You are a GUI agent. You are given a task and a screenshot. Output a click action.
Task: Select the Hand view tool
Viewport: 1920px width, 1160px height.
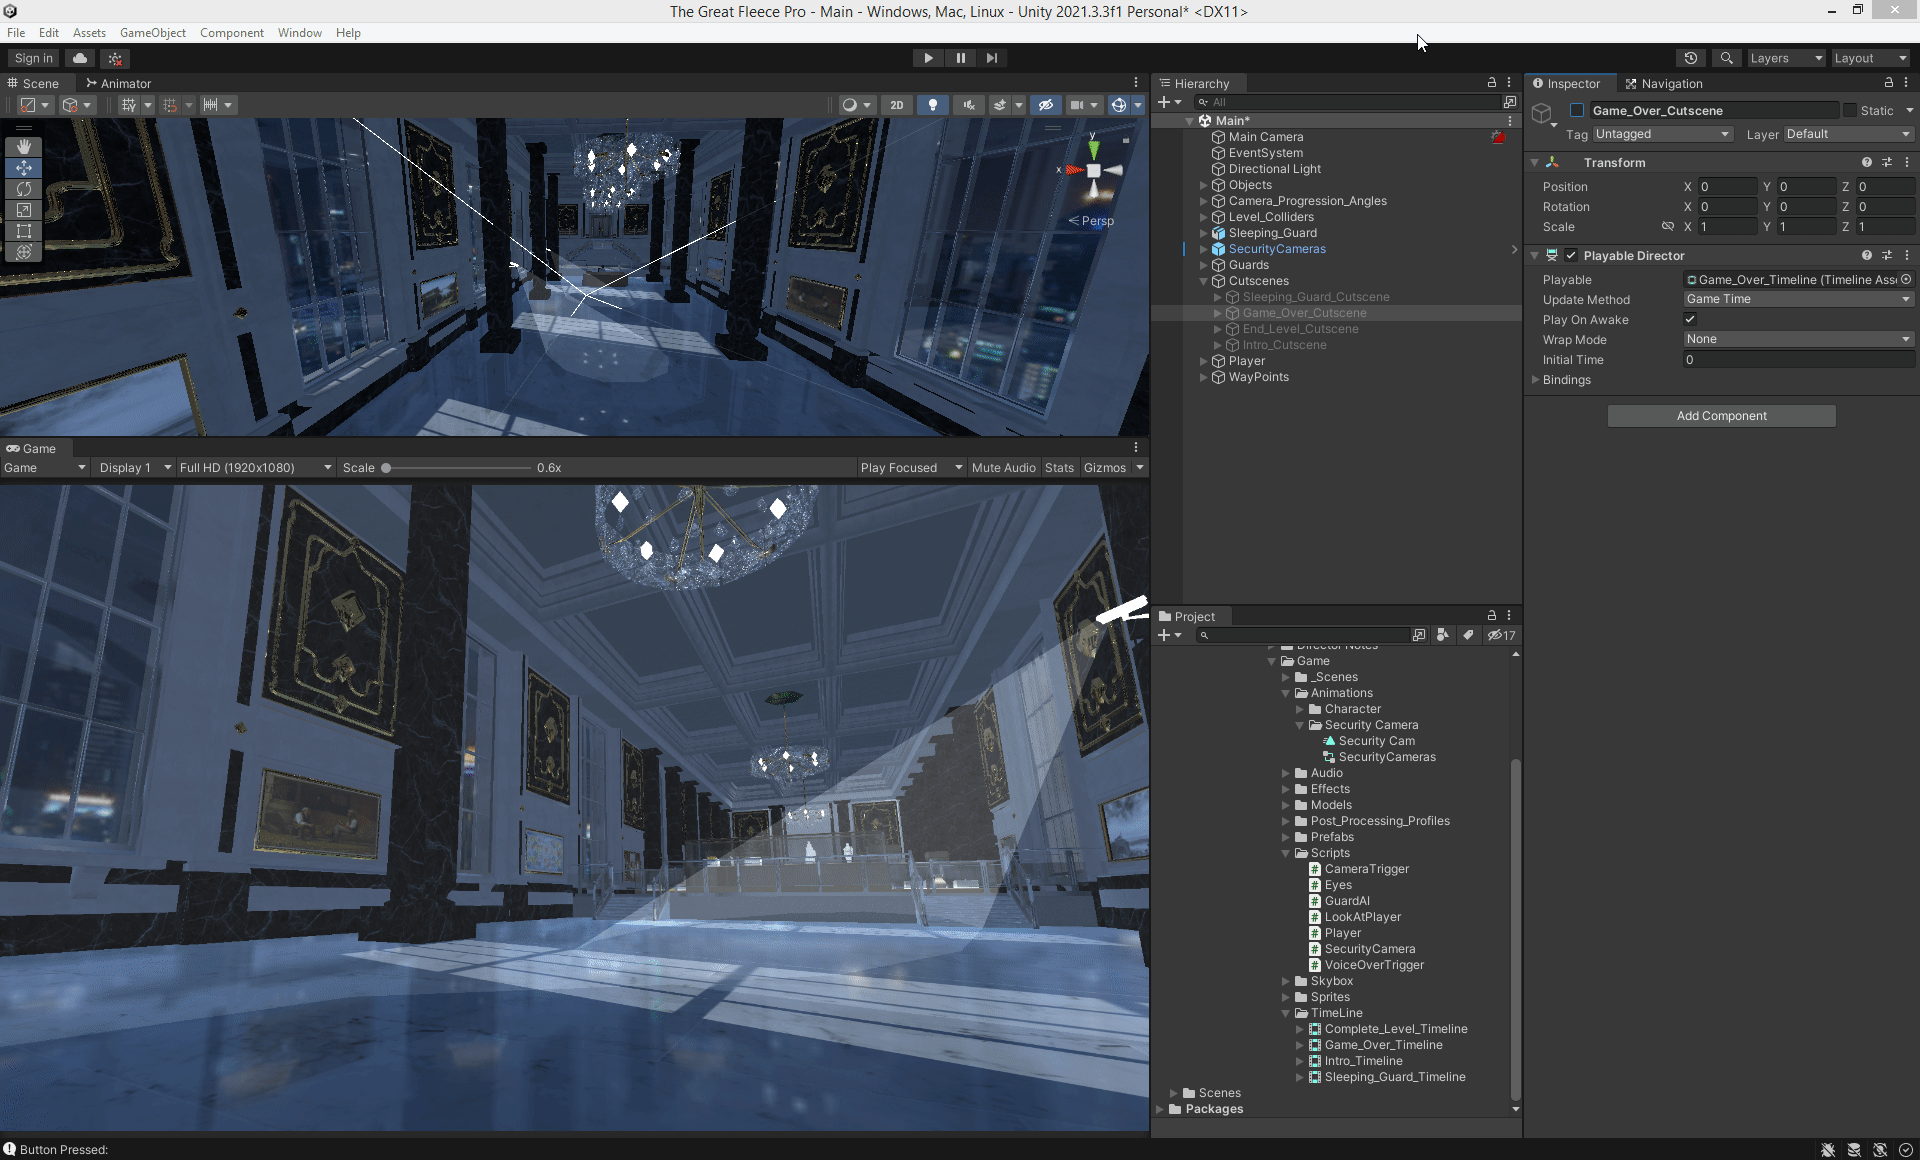click(24, 147)
